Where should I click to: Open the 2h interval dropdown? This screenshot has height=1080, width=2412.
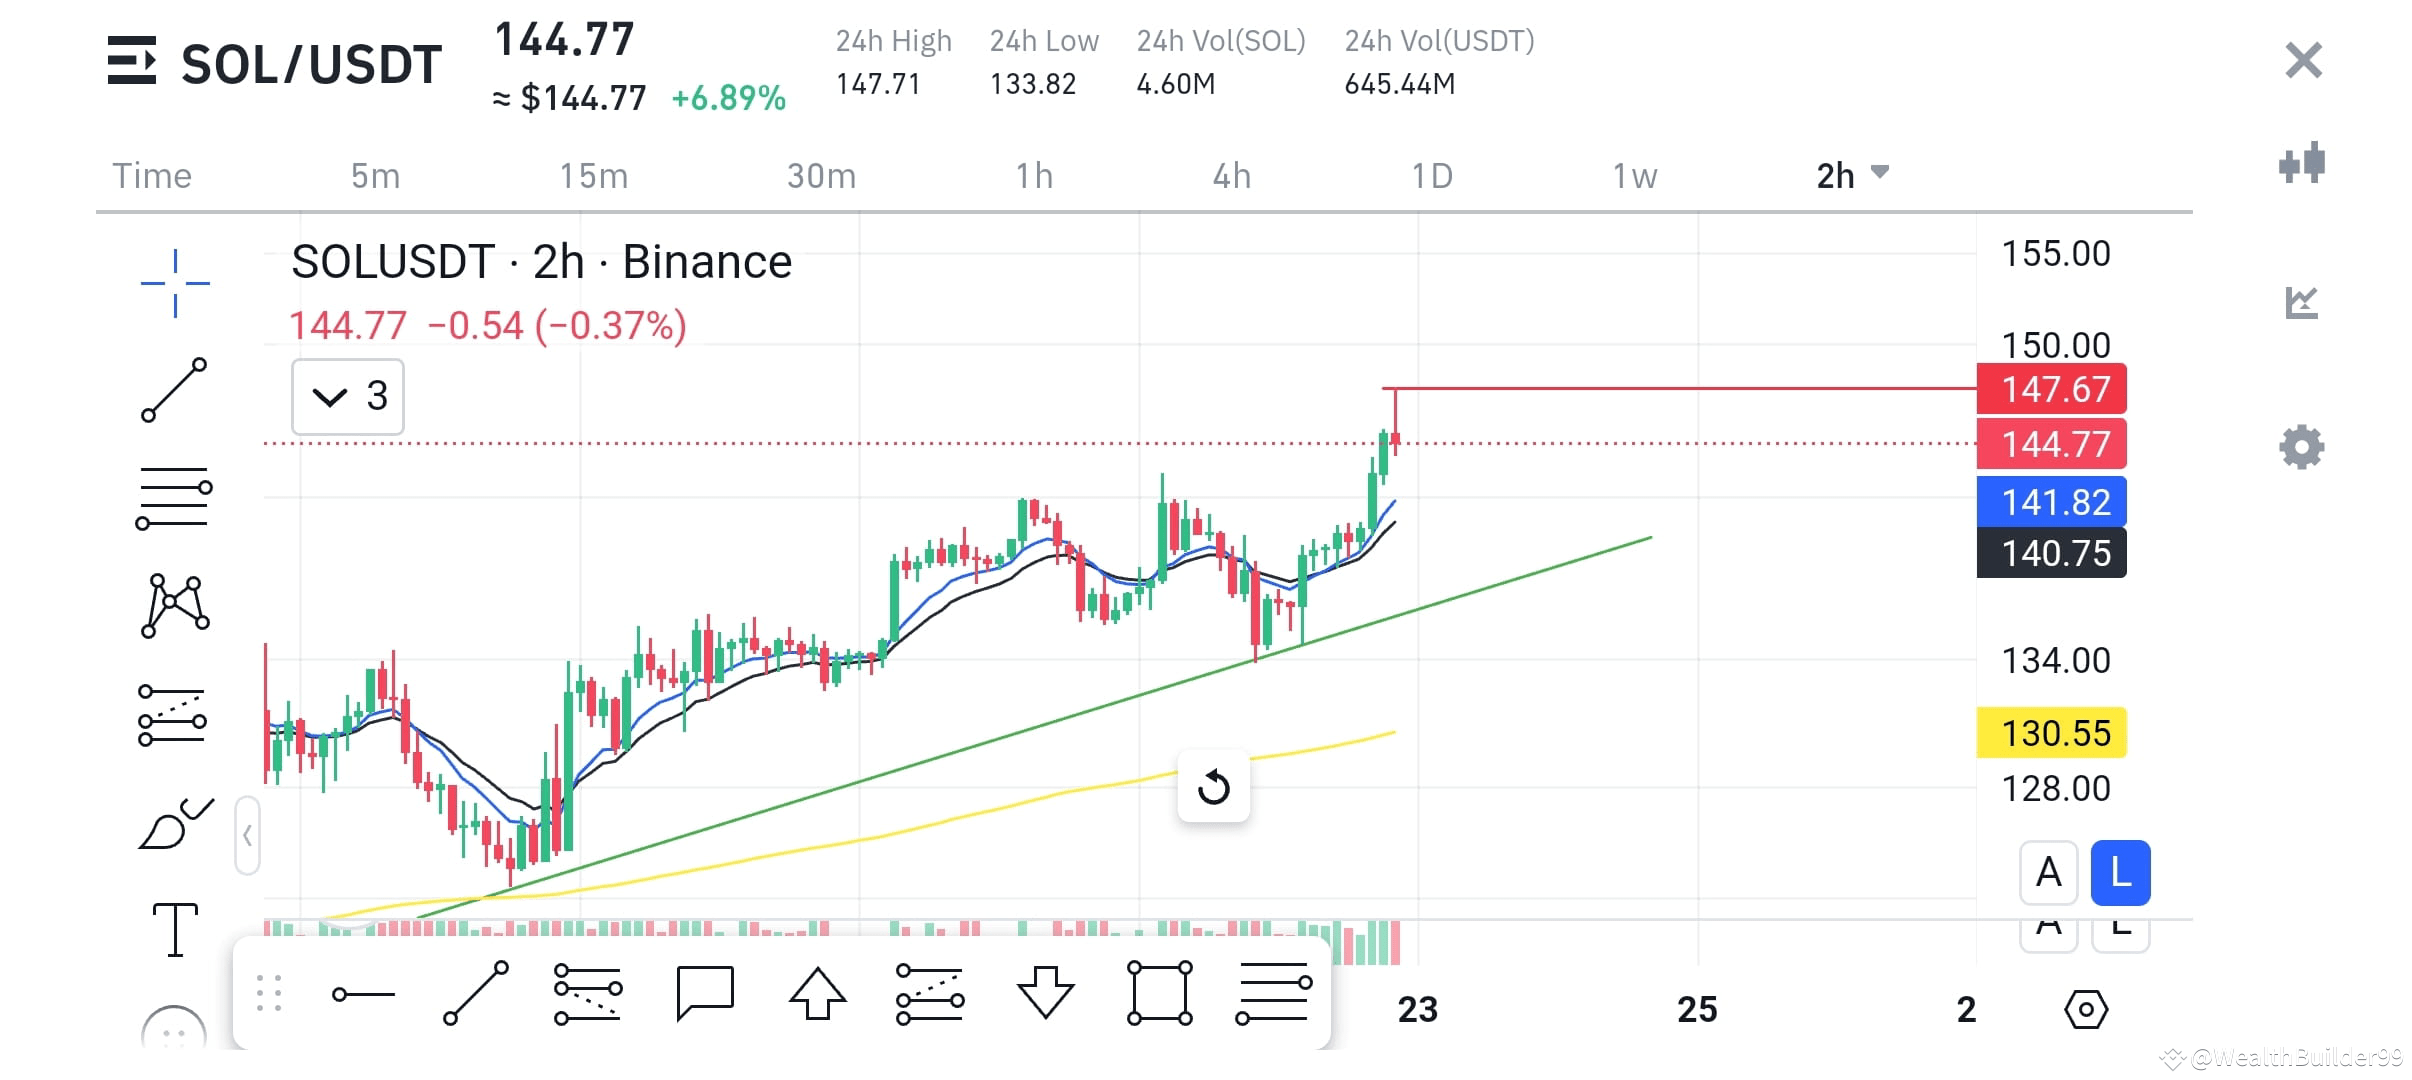pos(1851,175)
